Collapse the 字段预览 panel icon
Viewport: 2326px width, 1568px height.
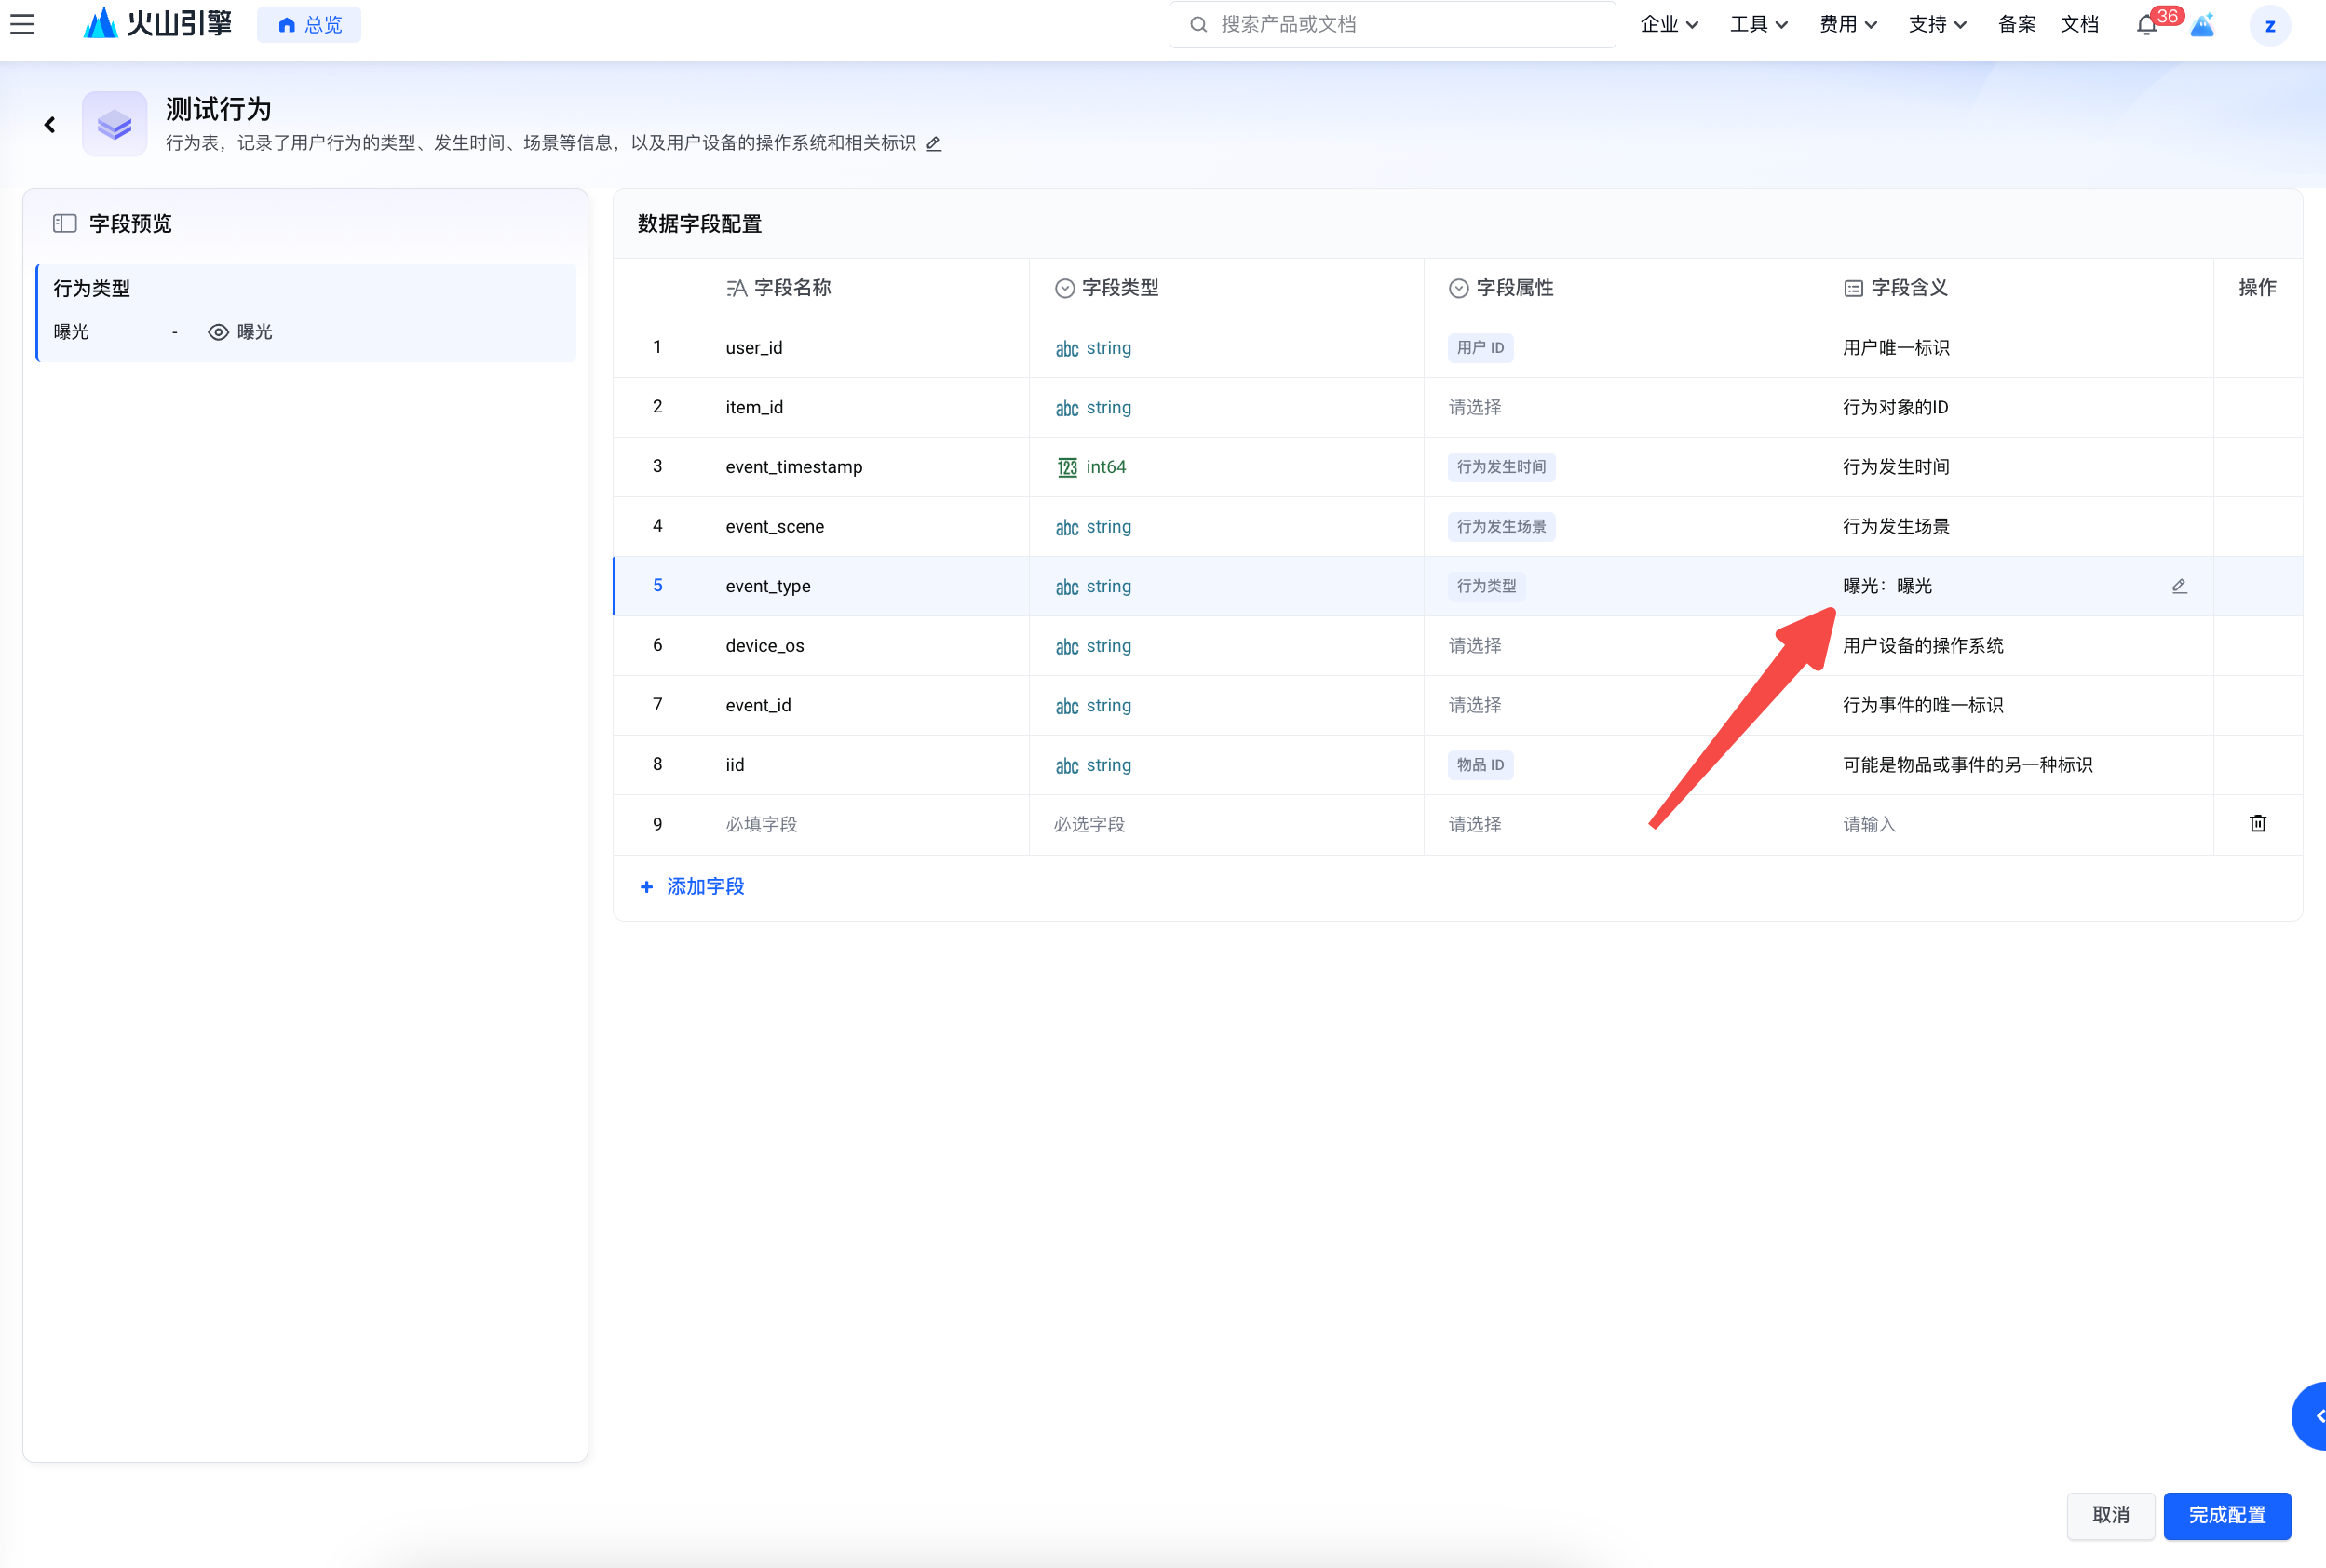[65, 223]
